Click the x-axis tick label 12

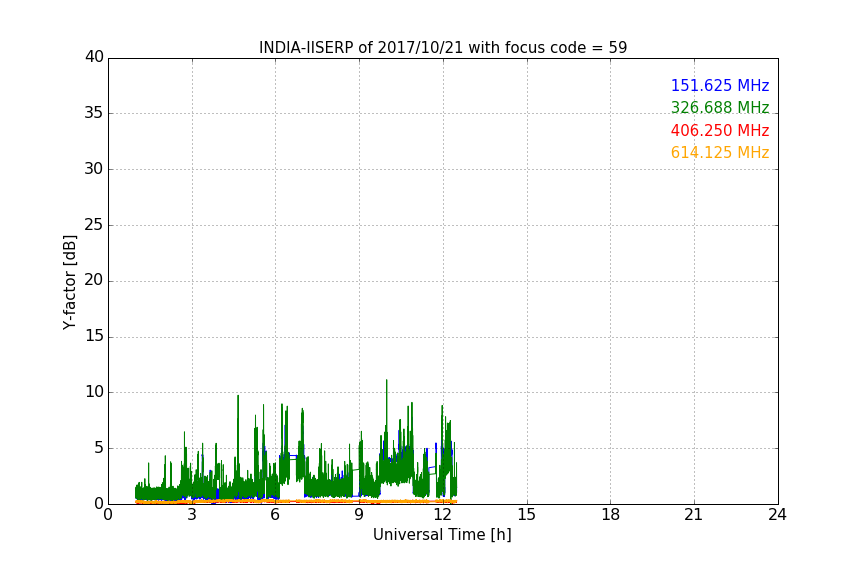[443, 515]
